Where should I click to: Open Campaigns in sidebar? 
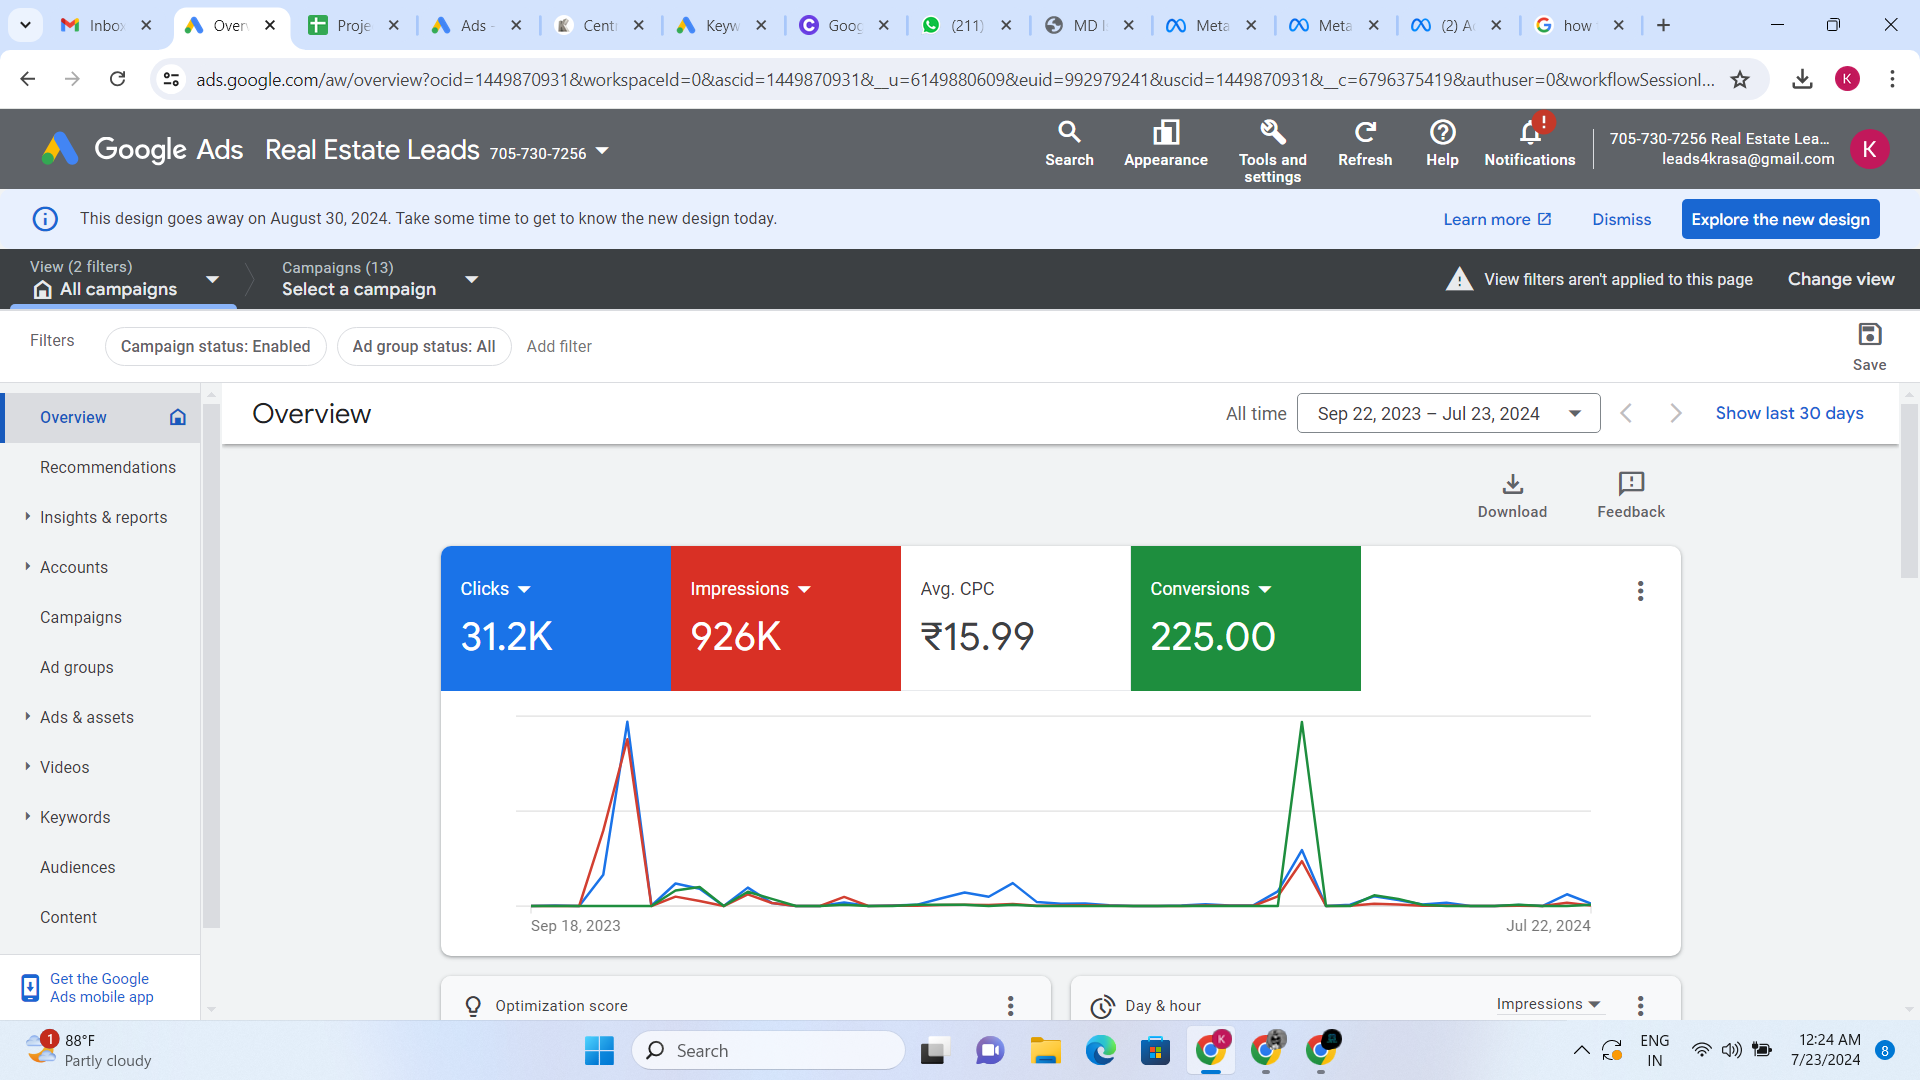coord(81,617)
